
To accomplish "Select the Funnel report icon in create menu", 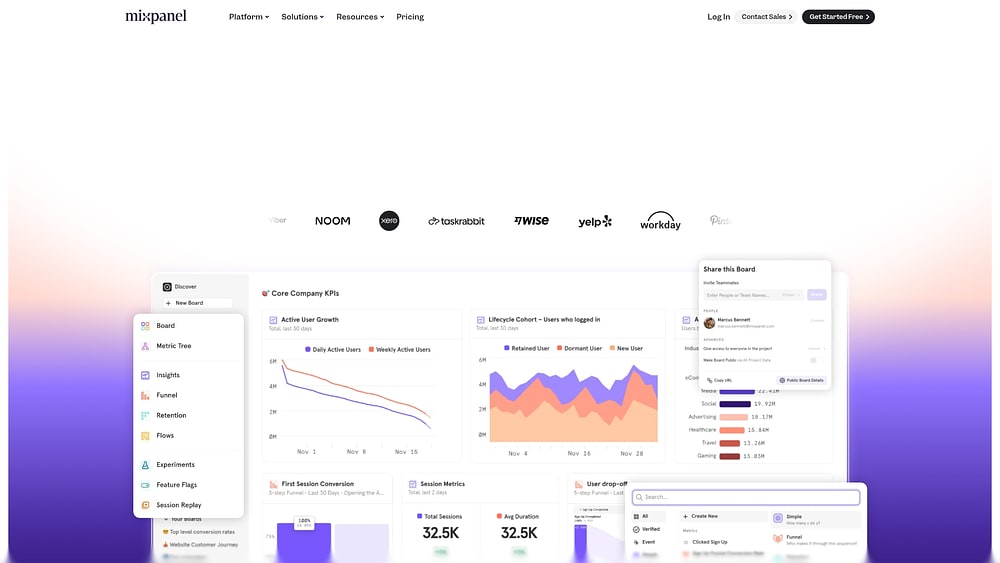I will pyautogui.click(x=145, y=395).
